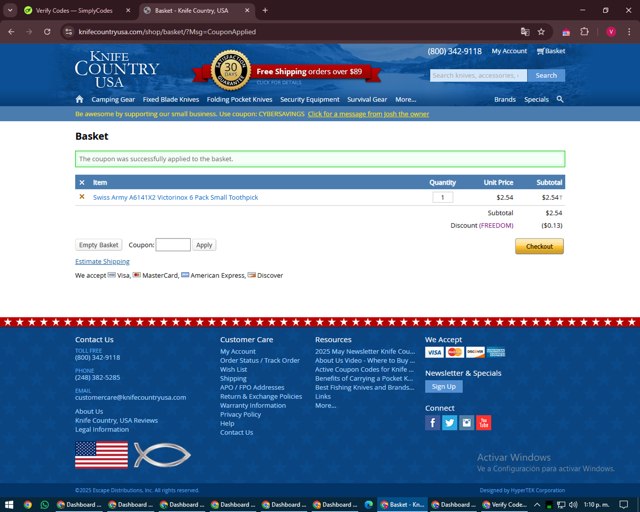This screenshot has height=512, width=640.
Task: Focus the Coupon code input field
Action: [x=173, y=245]
